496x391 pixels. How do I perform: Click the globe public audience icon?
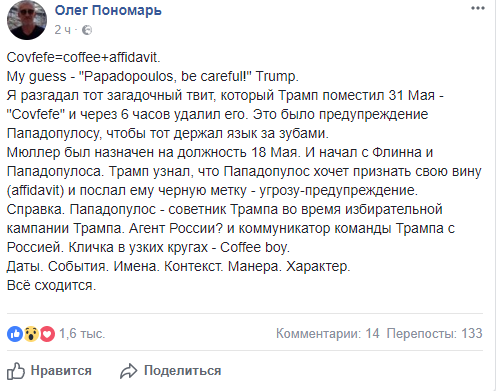(x=87, y=30)
